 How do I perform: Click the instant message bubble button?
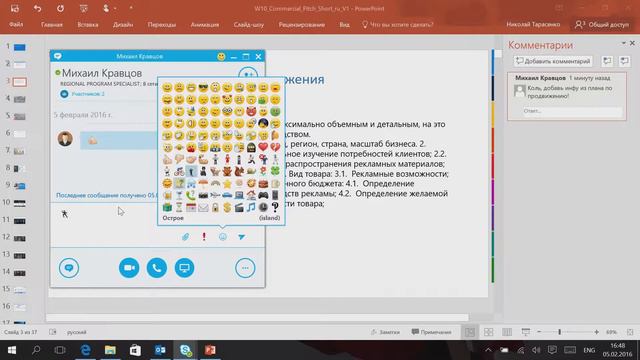pyautogui.click(x=69, y=268)
